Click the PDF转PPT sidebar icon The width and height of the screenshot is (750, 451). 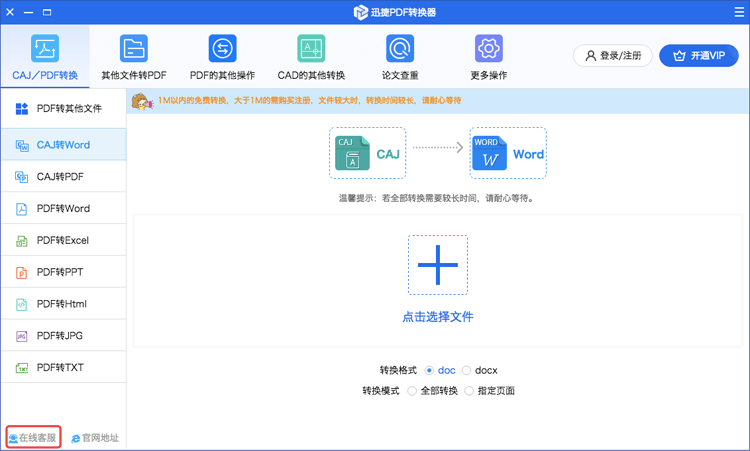[x=22, y=273]
